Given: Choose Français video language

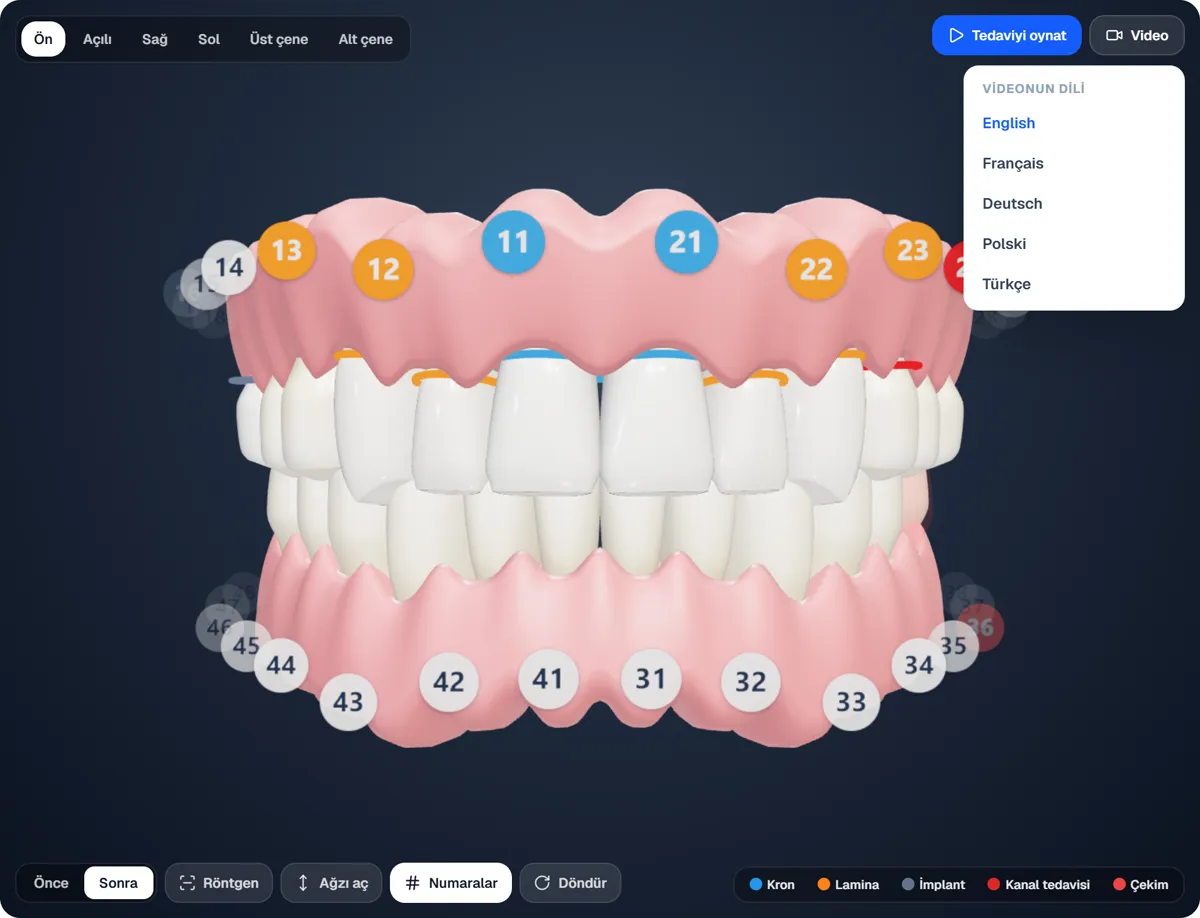Looking at the screenshot, I should (x=1074, y=163).
